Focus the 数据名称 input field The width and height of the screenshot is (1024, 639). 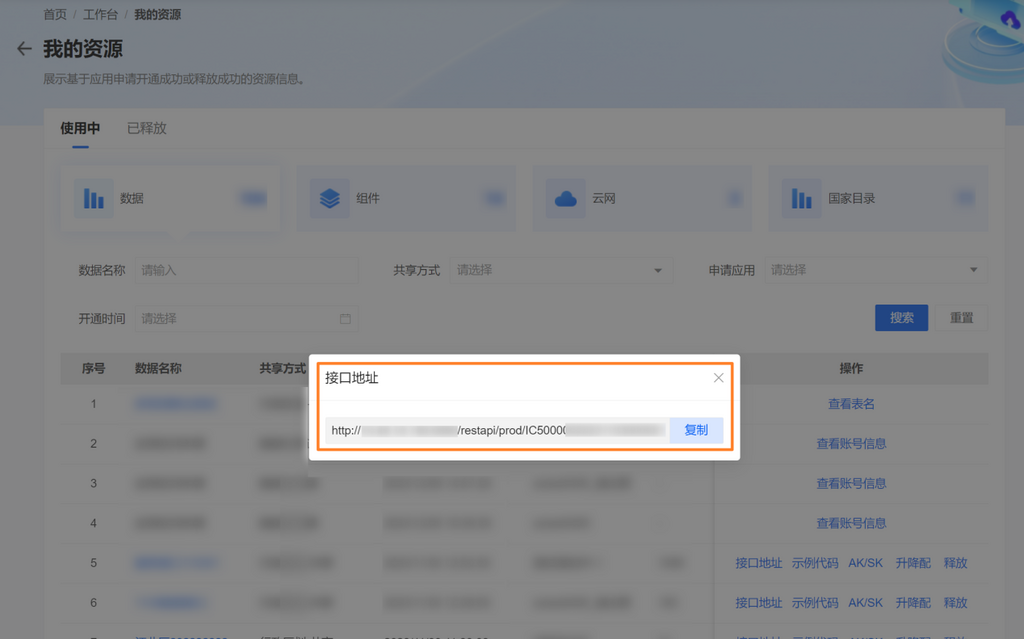247,270
